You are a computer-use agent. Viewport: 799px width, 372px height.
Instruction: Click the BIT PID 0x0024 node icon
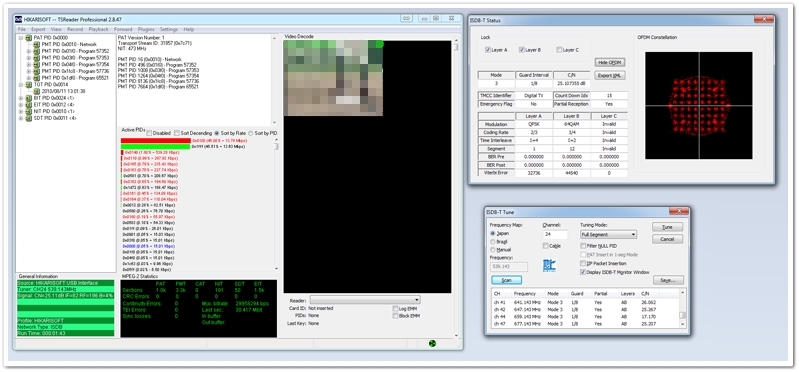coord(29,98)
